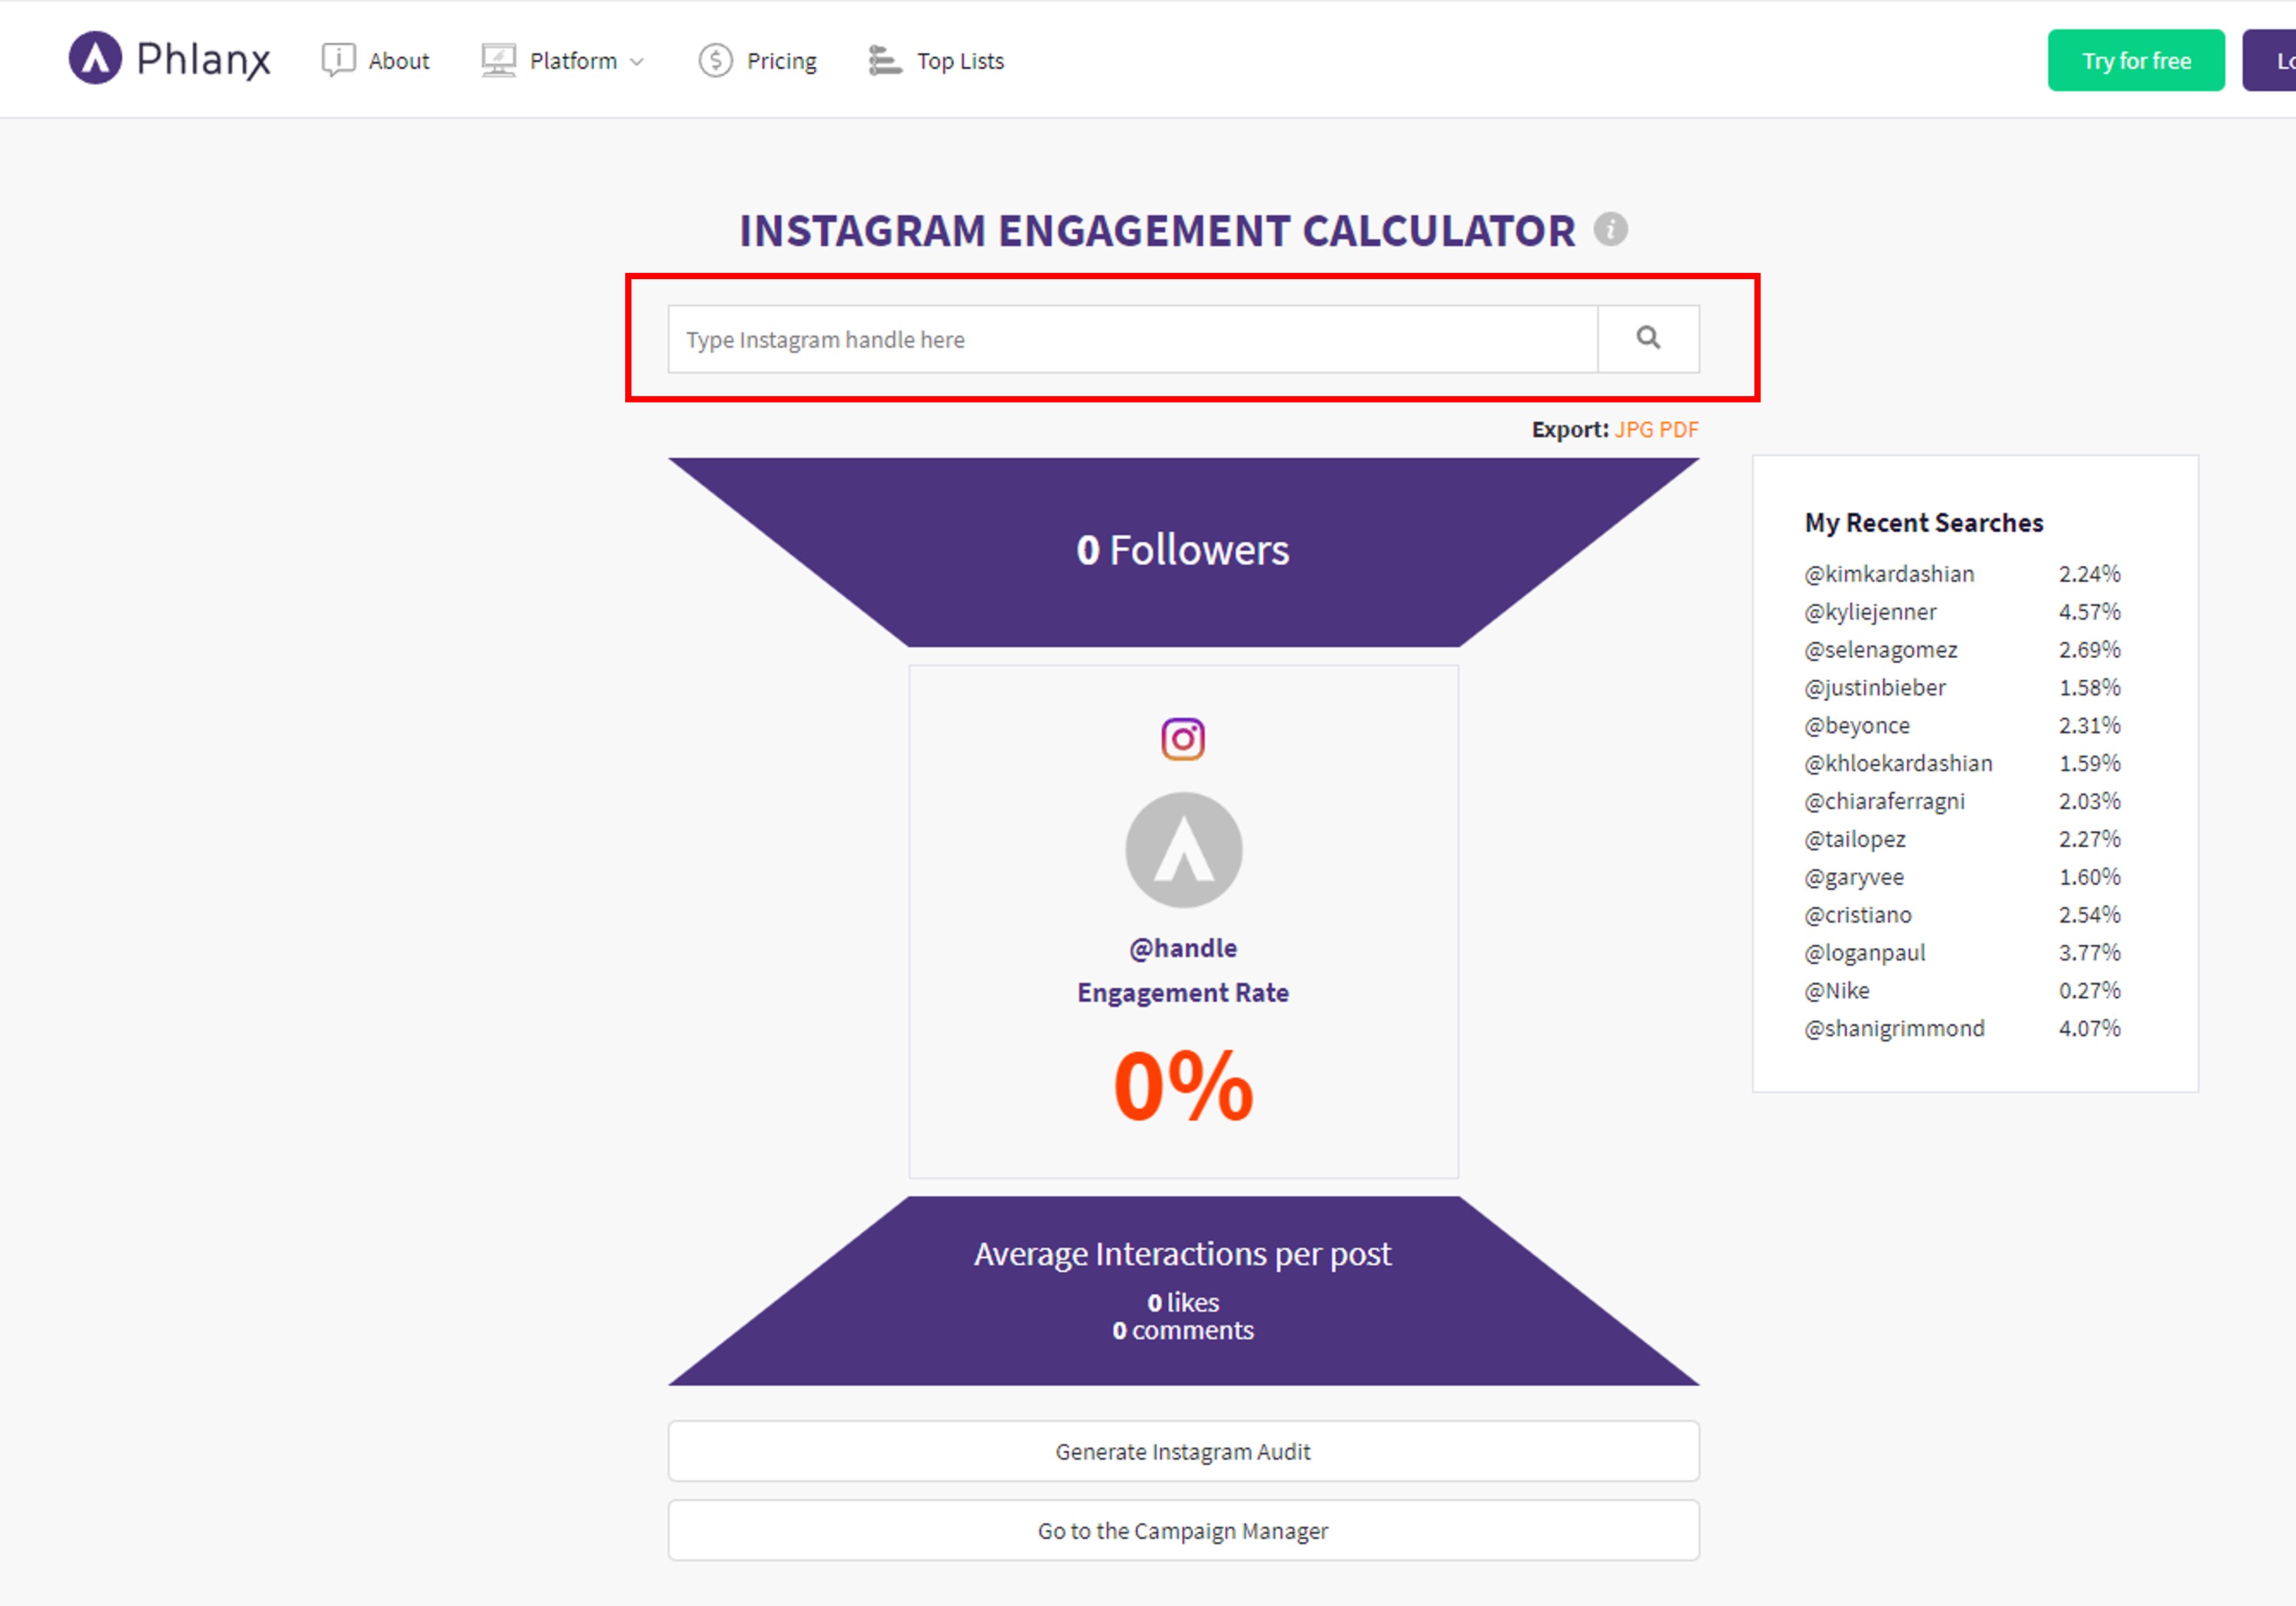Click the Platform monitor icon
Image resolution: width=2296 pixels, height=1606 pixels.
point(498,60)
